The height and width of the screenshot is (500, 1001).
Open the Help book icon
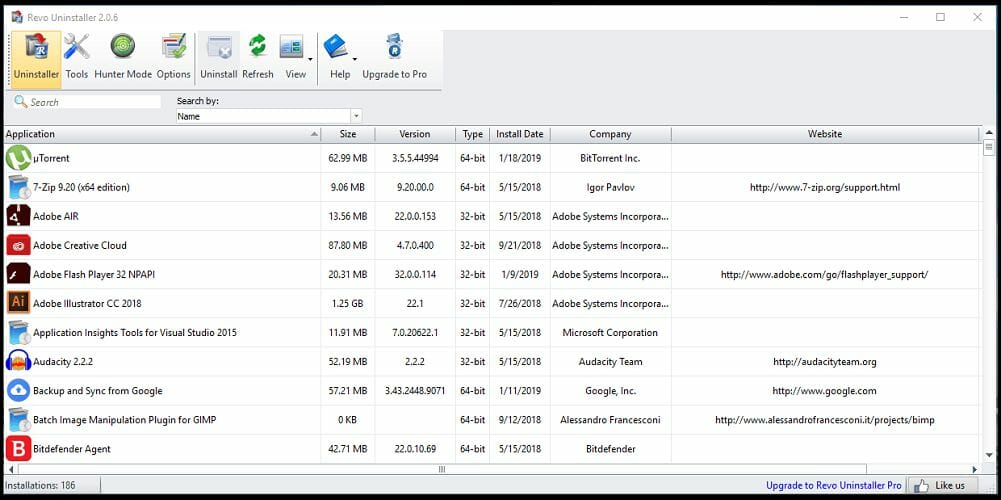click(x=336, y=47)
